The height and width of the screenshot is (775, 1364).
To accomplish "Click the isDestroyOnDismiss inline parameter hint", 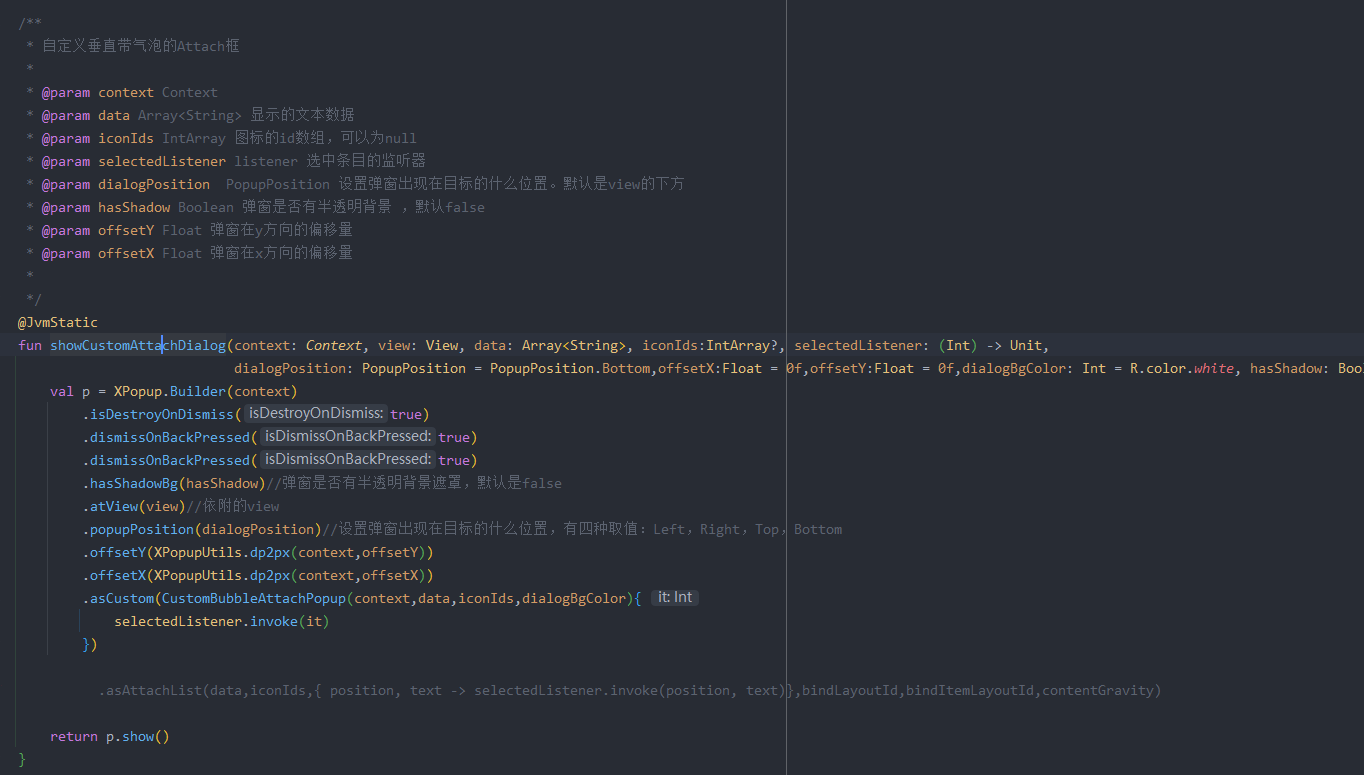I will tap(315, 413).
